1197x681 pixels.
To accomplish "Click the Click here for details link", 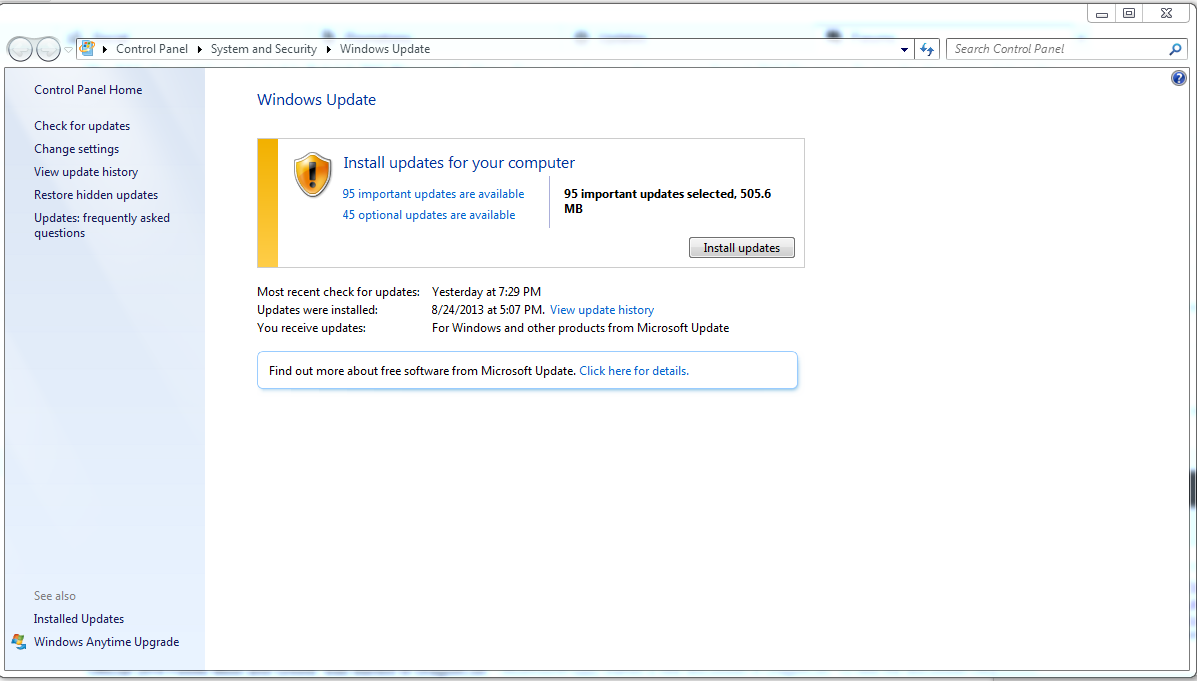I will tap(634, 371).
